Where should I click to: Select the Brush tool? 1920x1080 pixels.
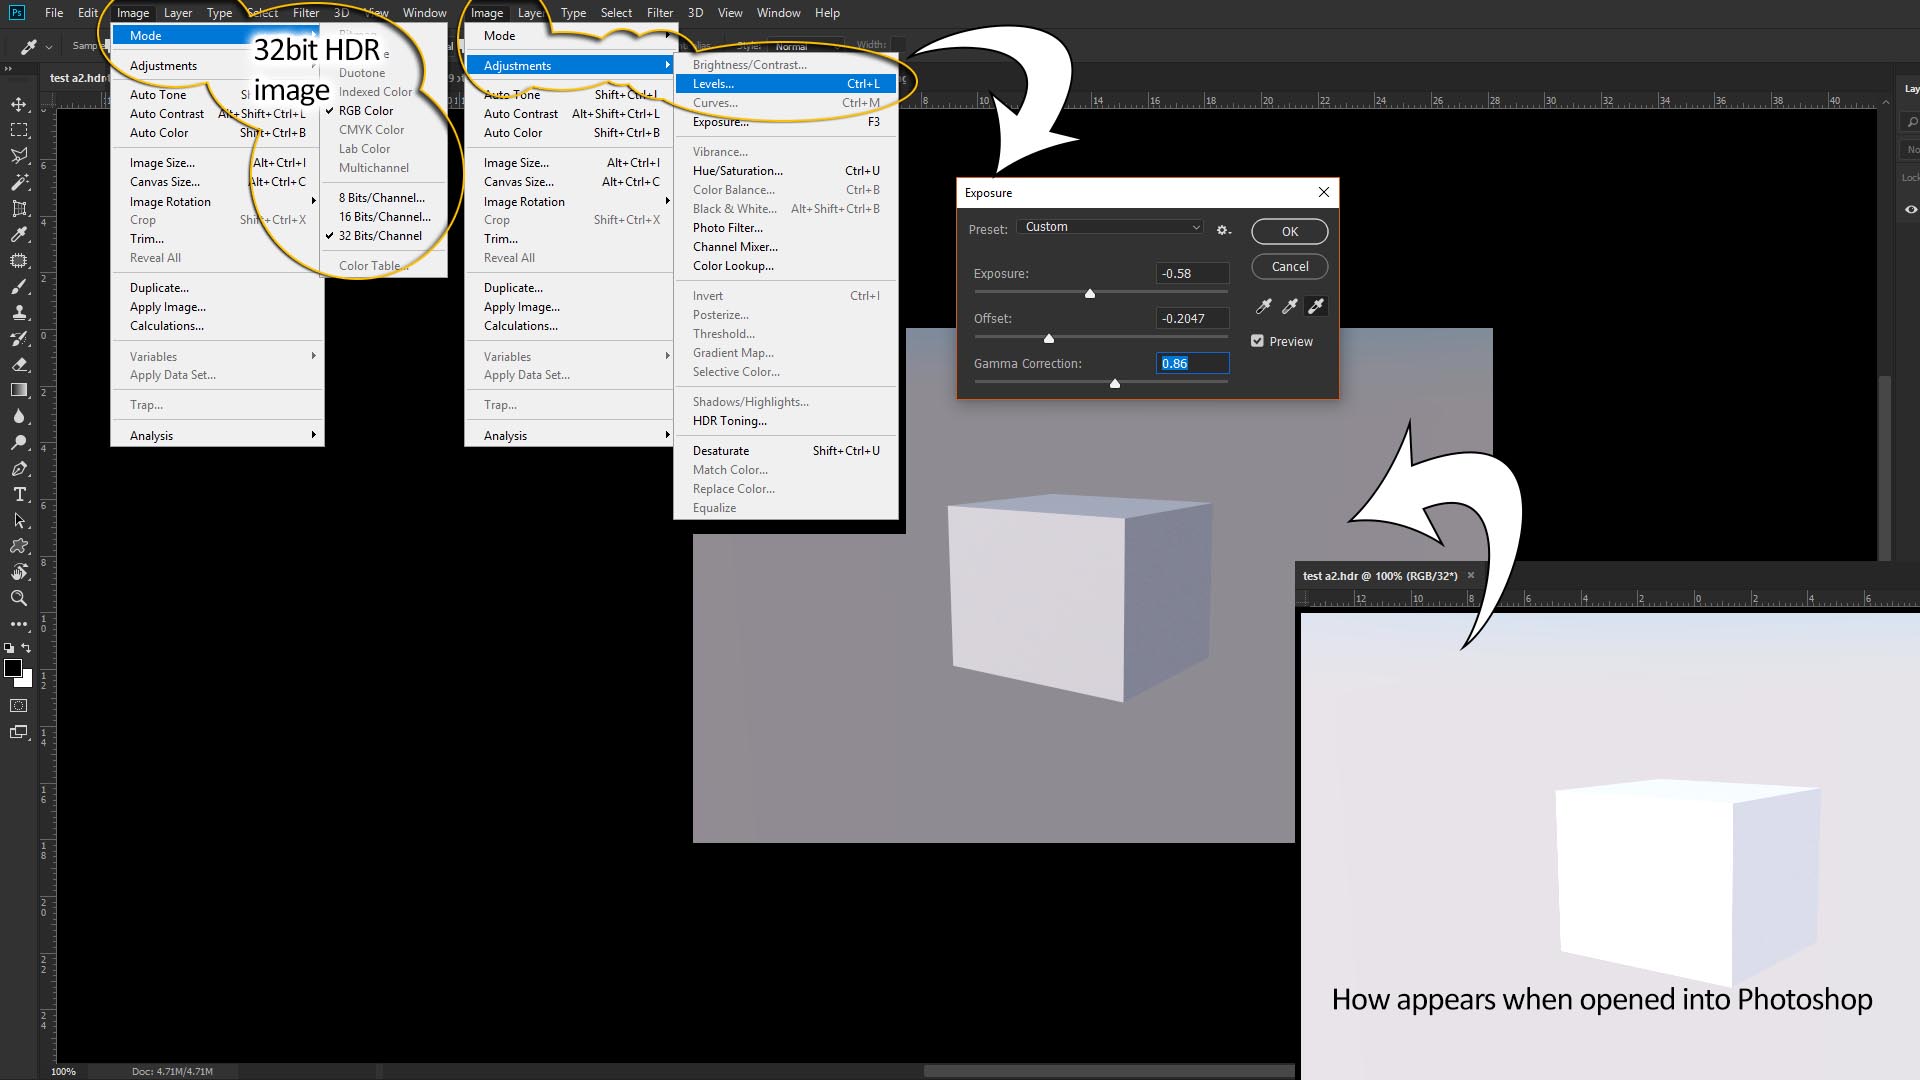pos(19,286)
